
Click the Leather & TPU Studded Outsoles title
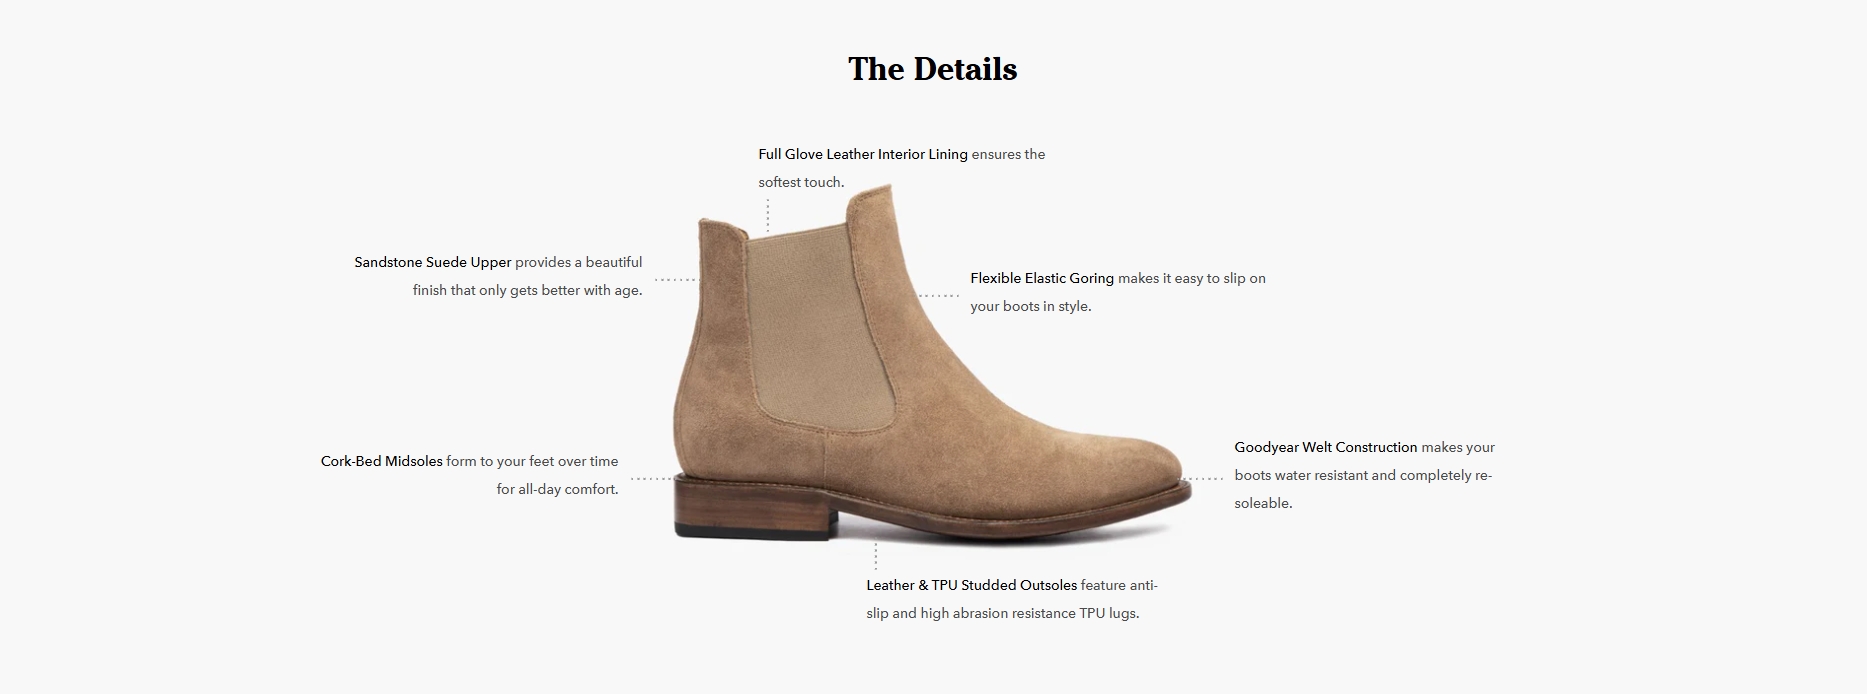coord(972,585)
